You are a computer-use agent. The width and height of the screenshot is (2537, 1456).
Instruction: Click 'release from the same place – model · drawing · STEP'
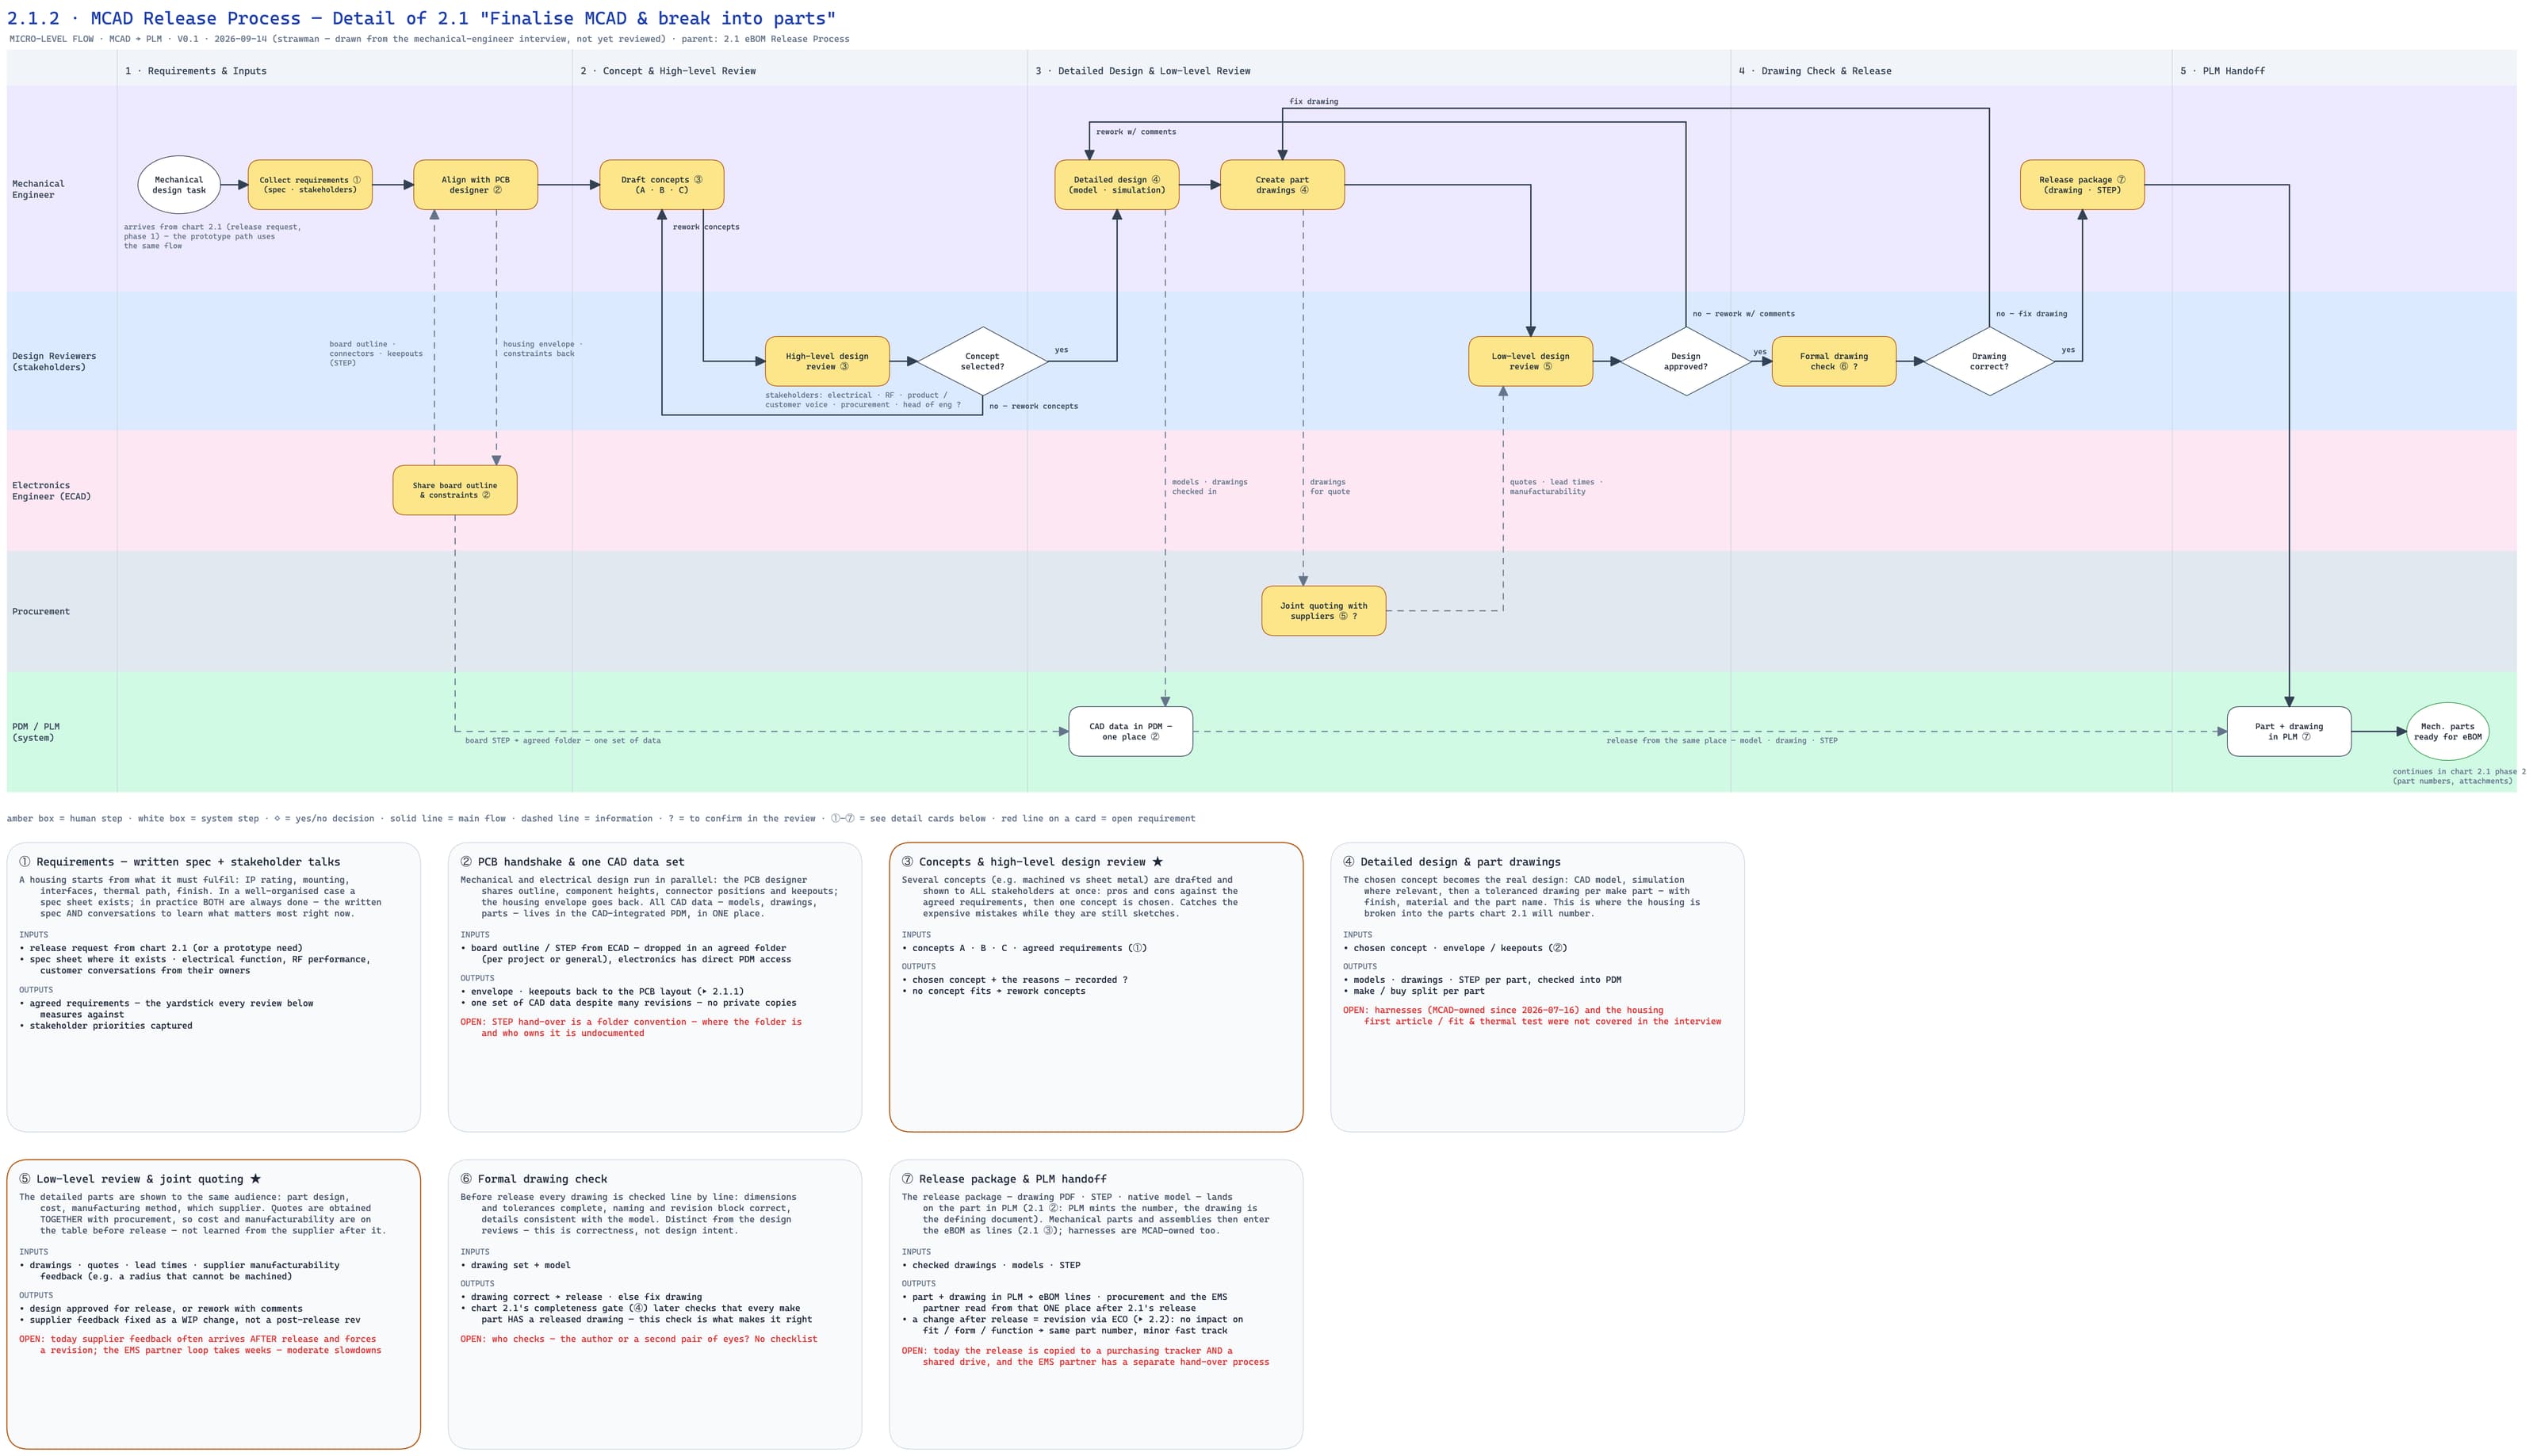click(x=1722, y=741)
